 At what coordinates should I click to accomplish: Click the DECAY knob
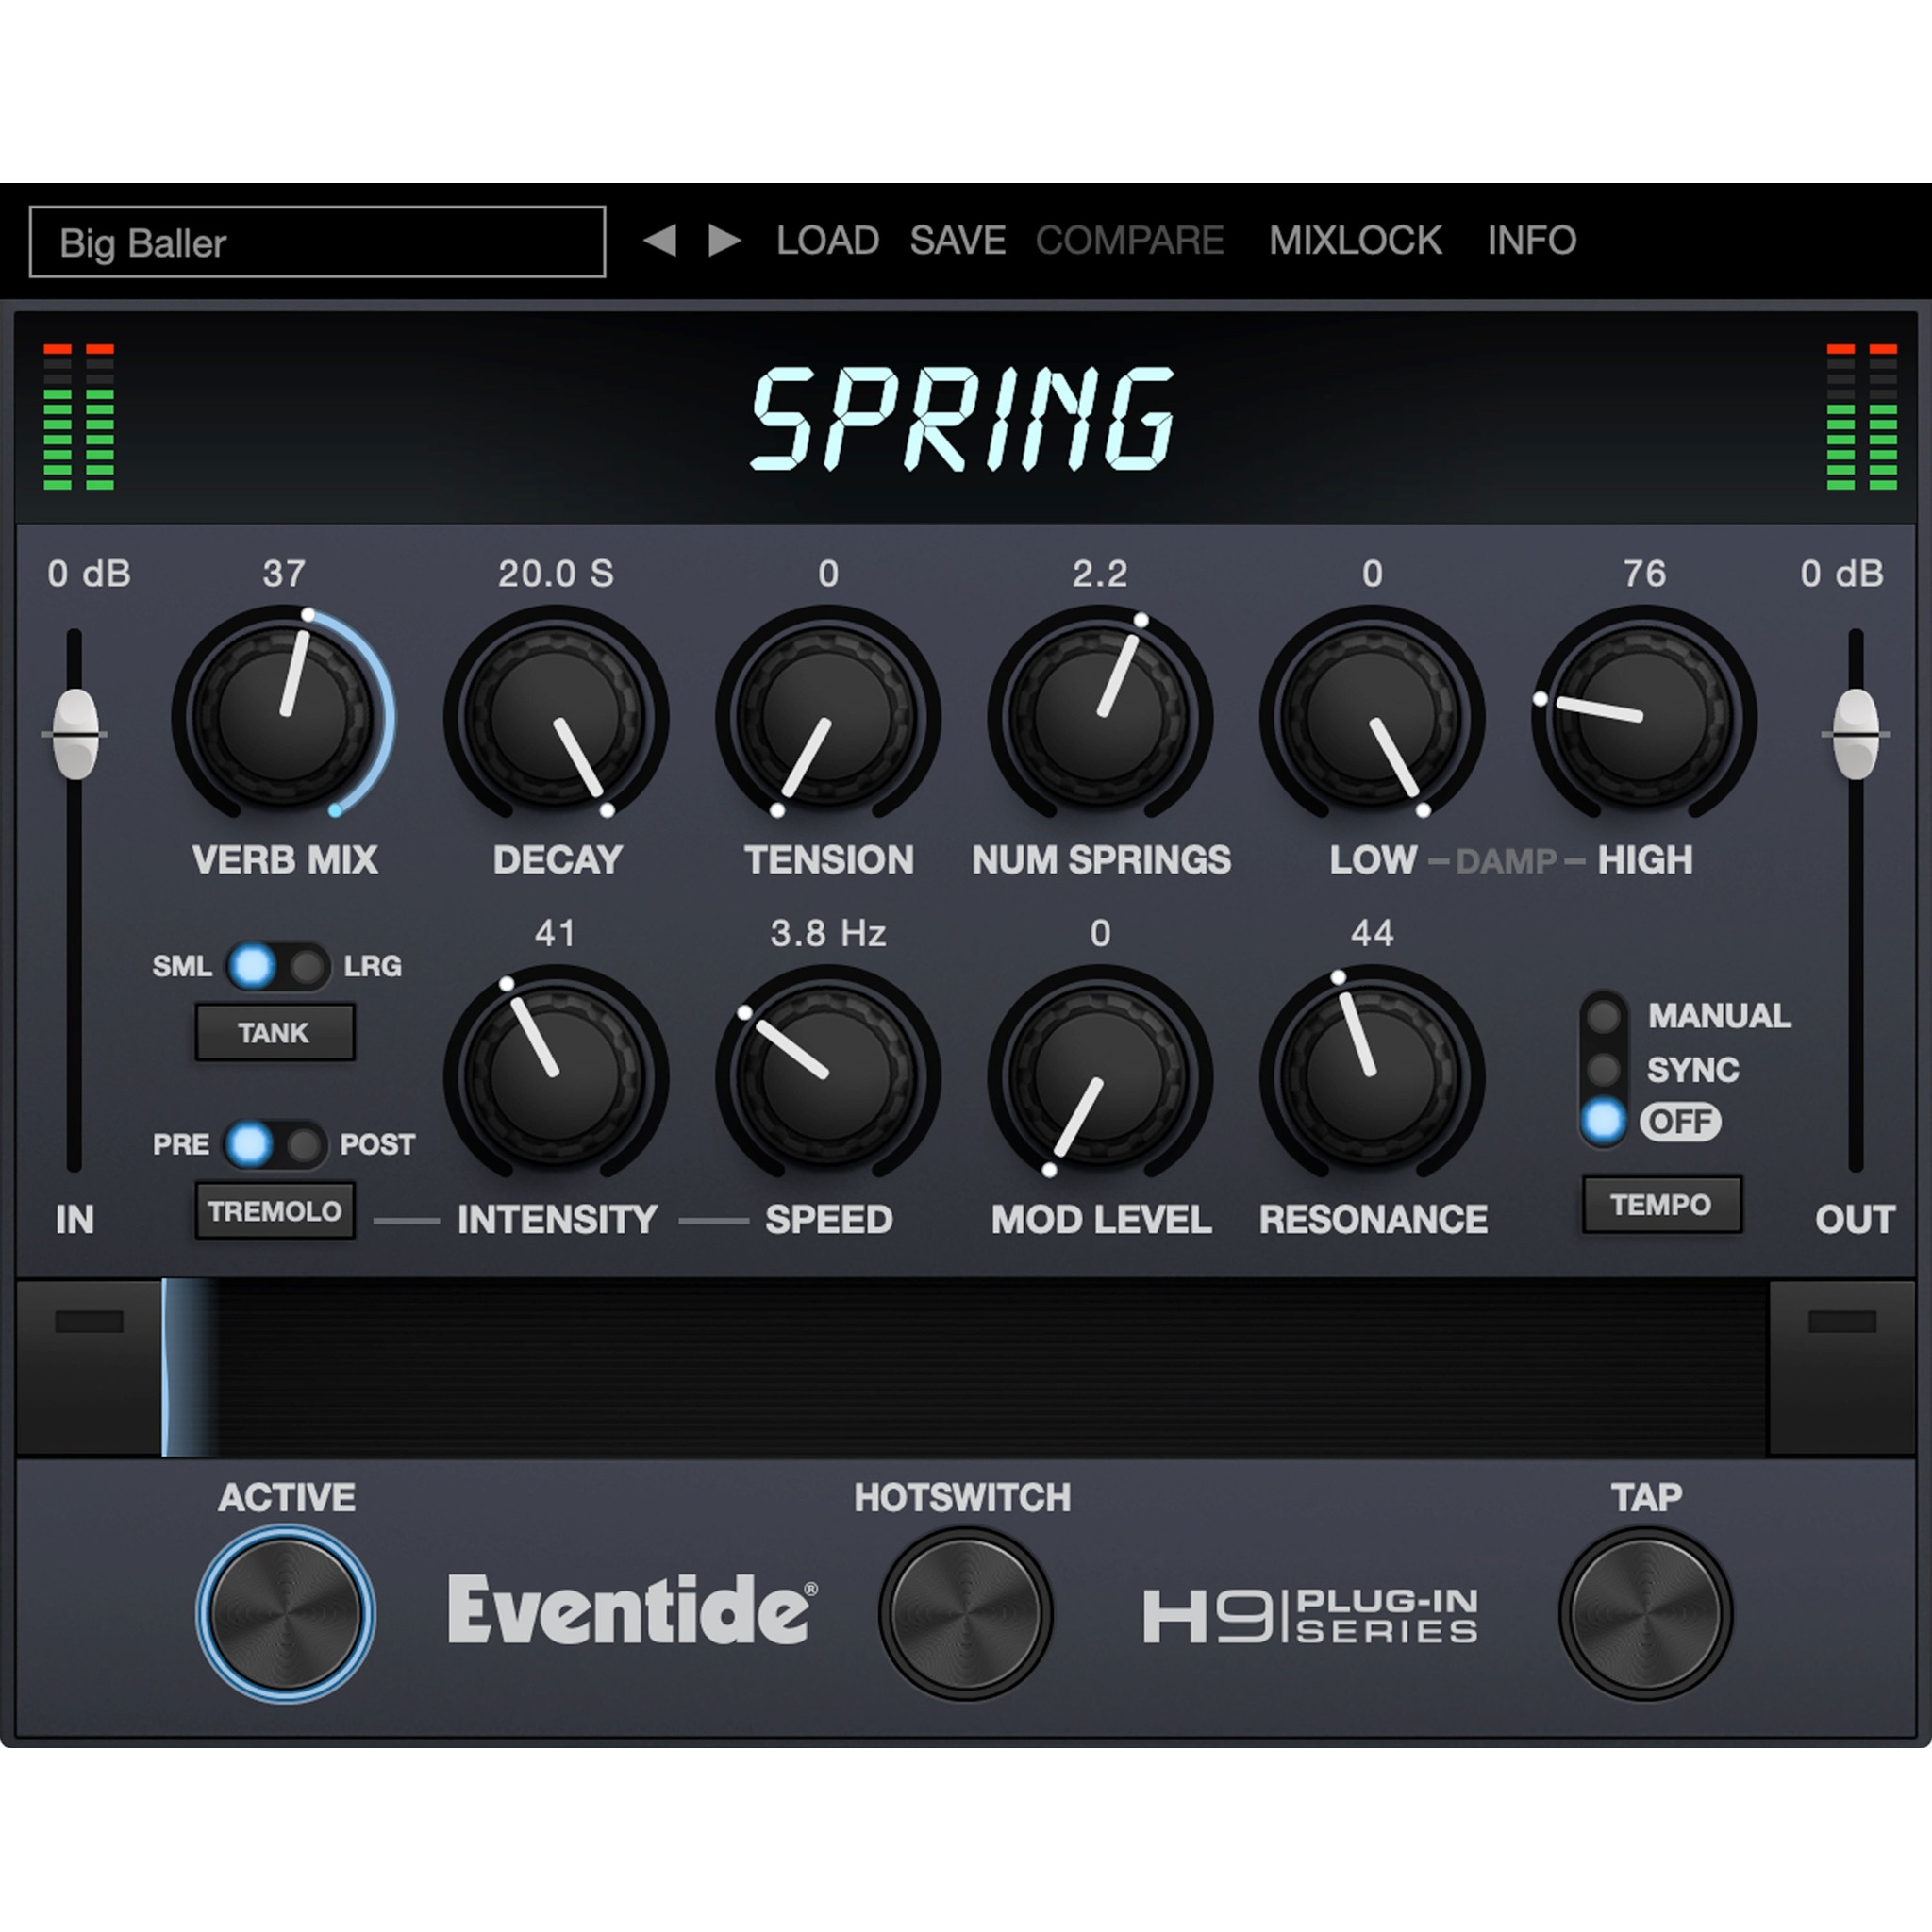click(557, 715)
